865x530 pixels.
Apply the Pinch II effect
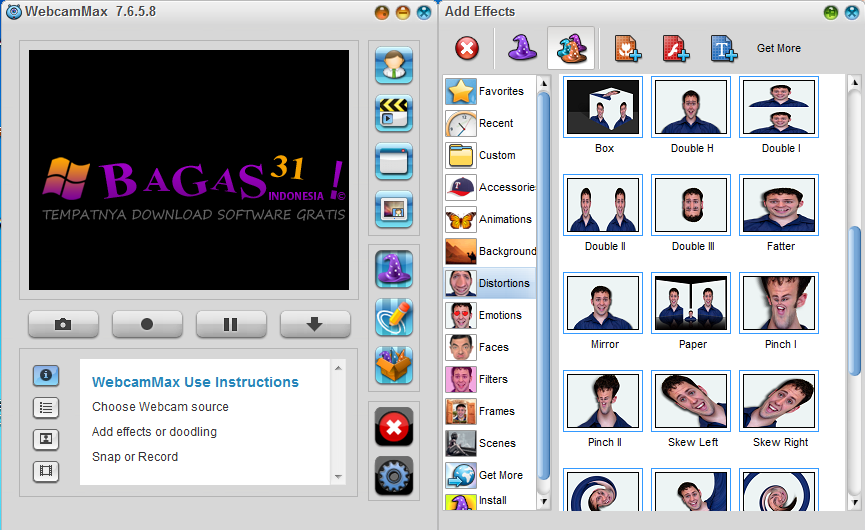coord(603,401)
